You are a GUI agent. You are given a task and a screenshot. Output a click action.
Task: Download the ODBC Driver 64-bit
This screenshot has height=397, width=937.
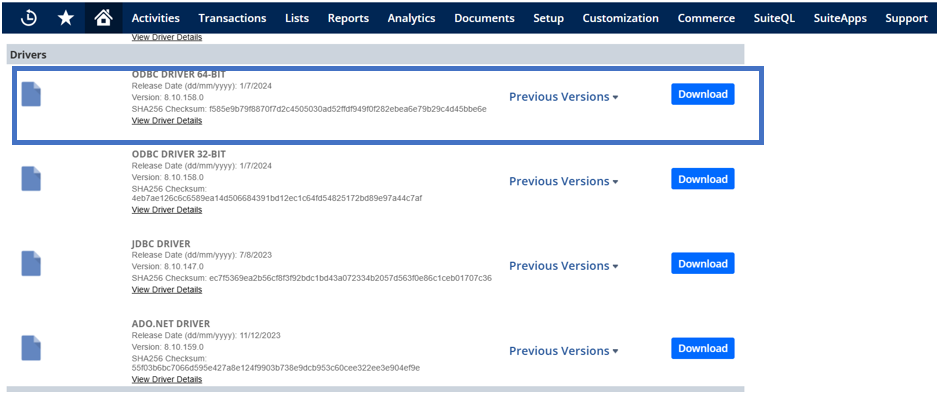click(703, 94)
